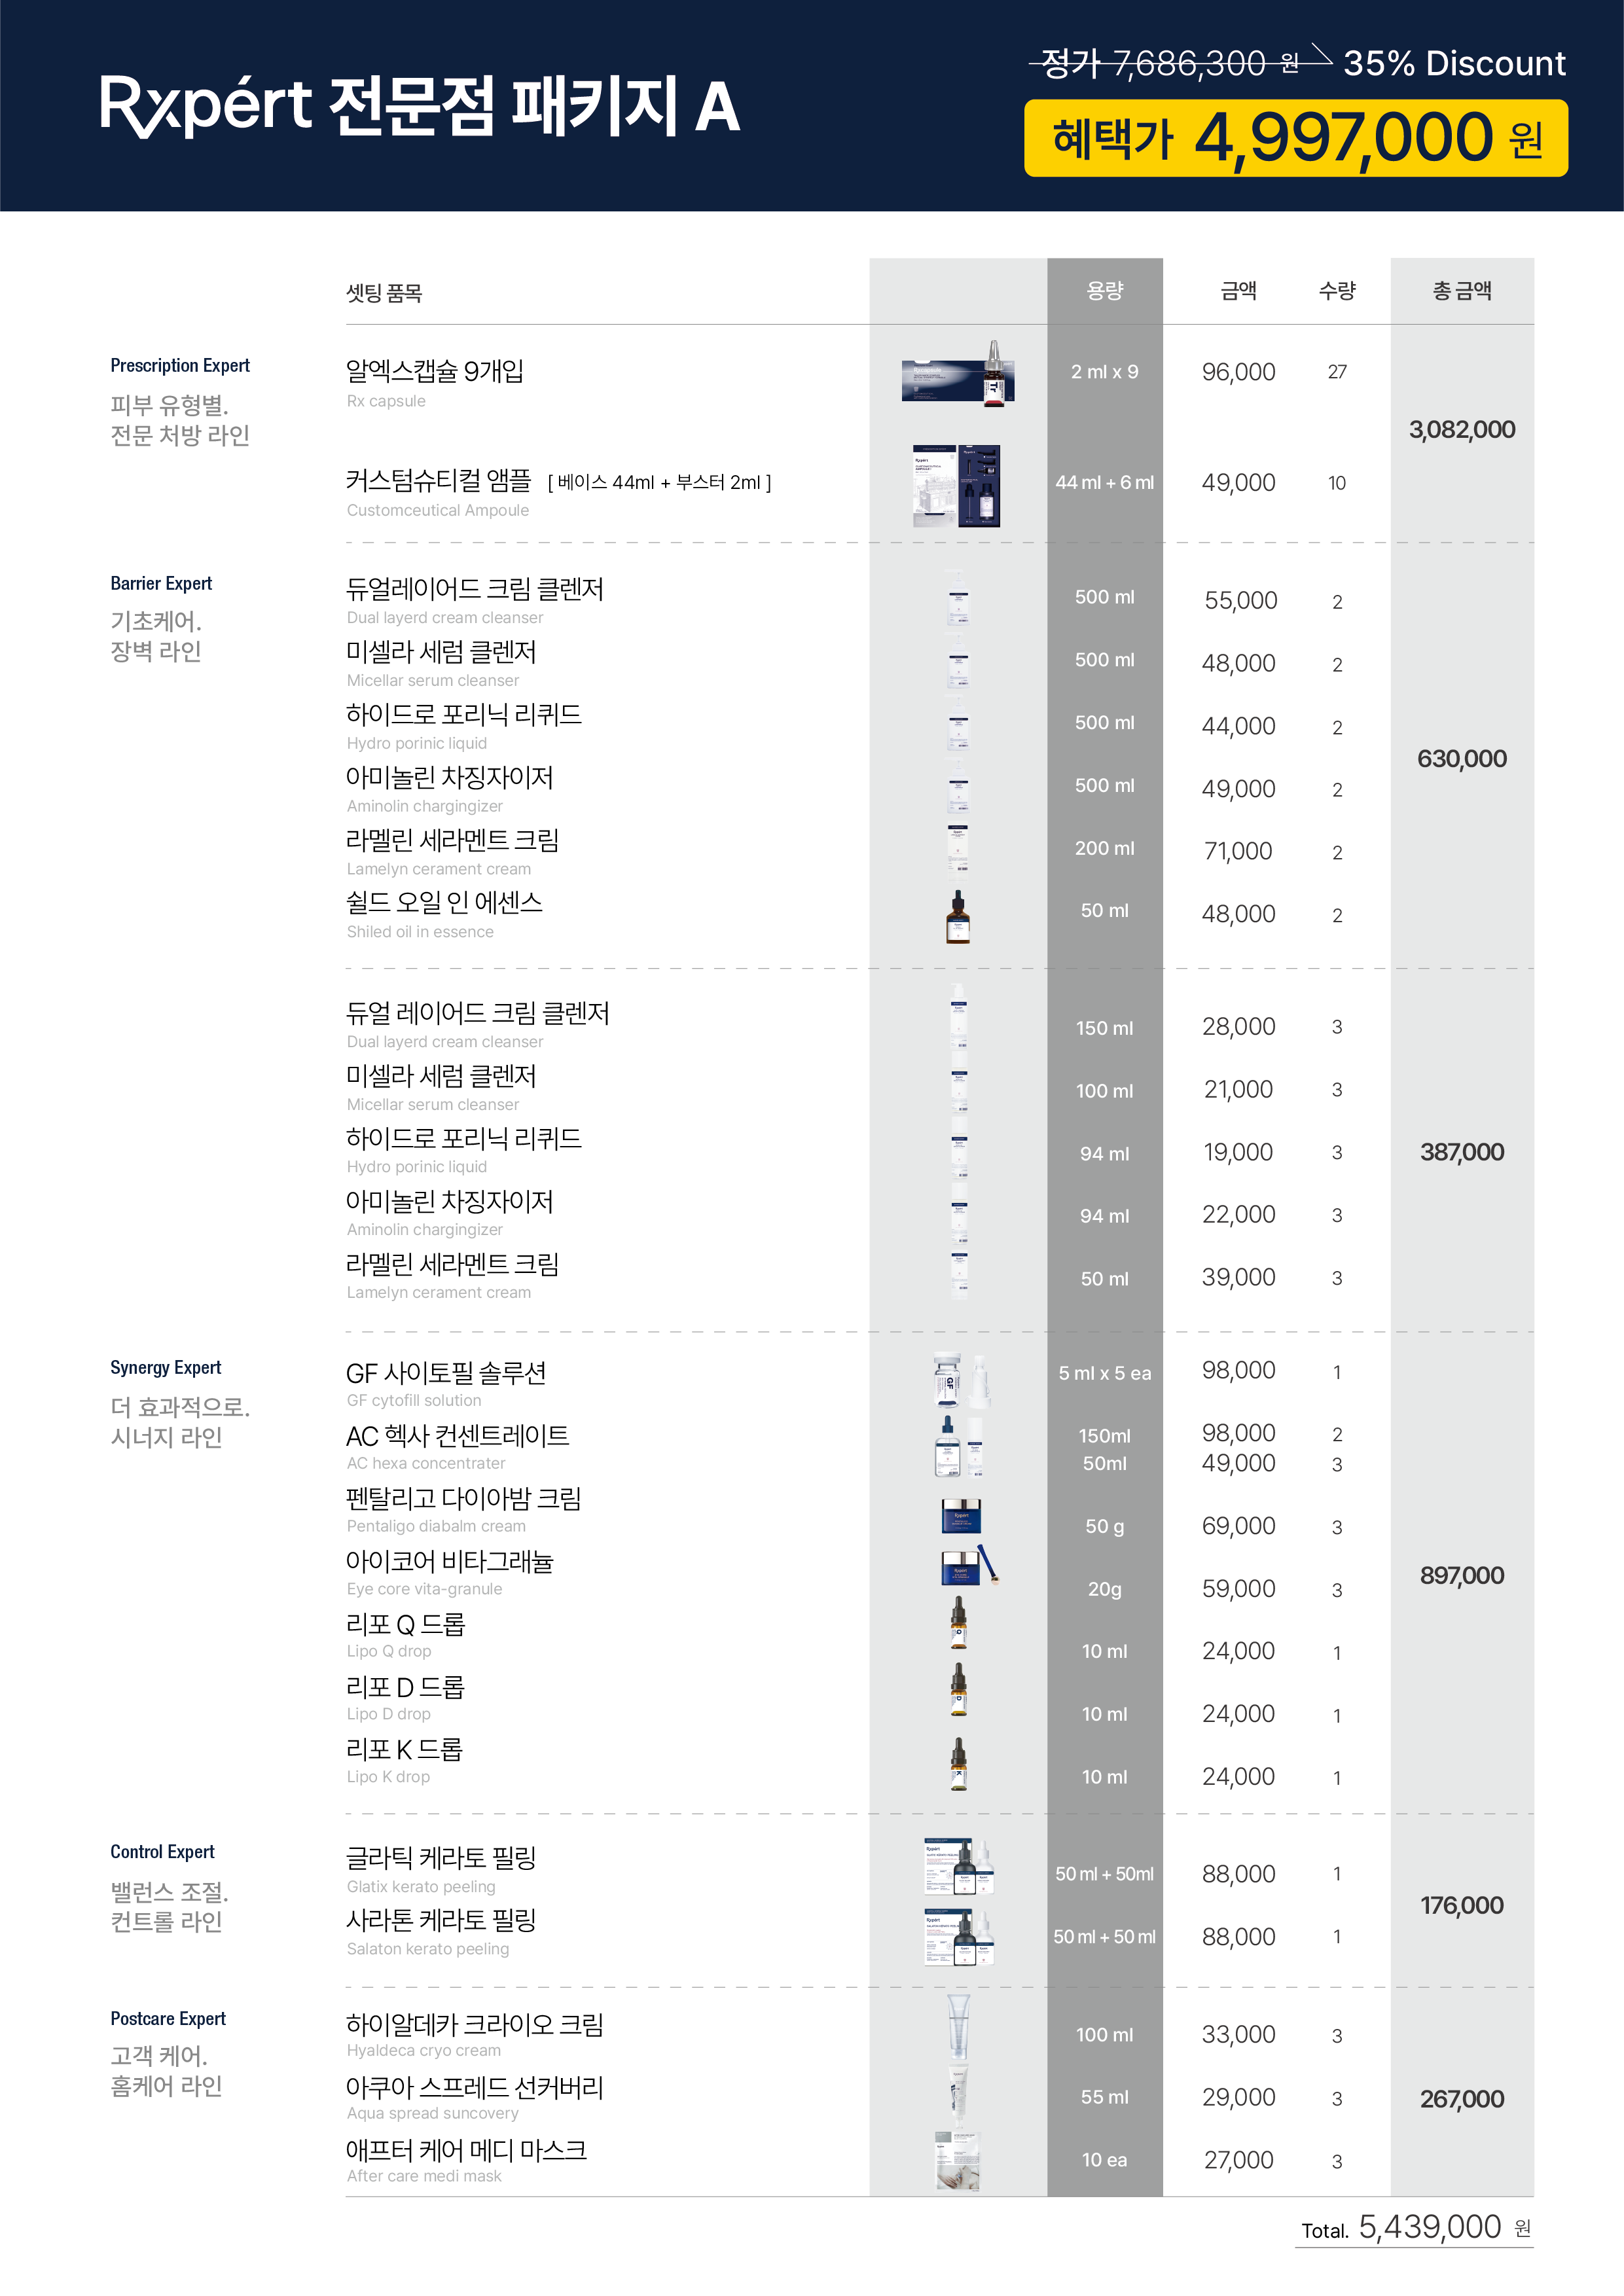Click the Lipo K drop bottle image
1624x2296 pixels.
click(x=958, y=1765)
